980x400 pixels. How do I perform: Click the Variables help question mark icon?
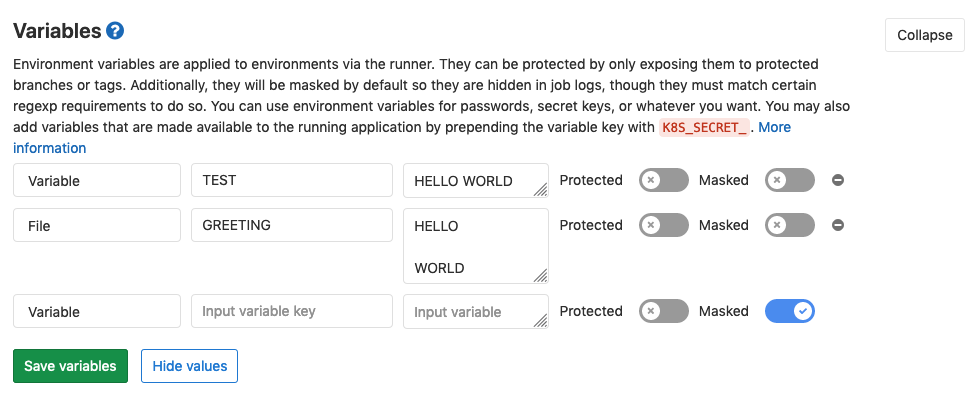tap(116, 31)
